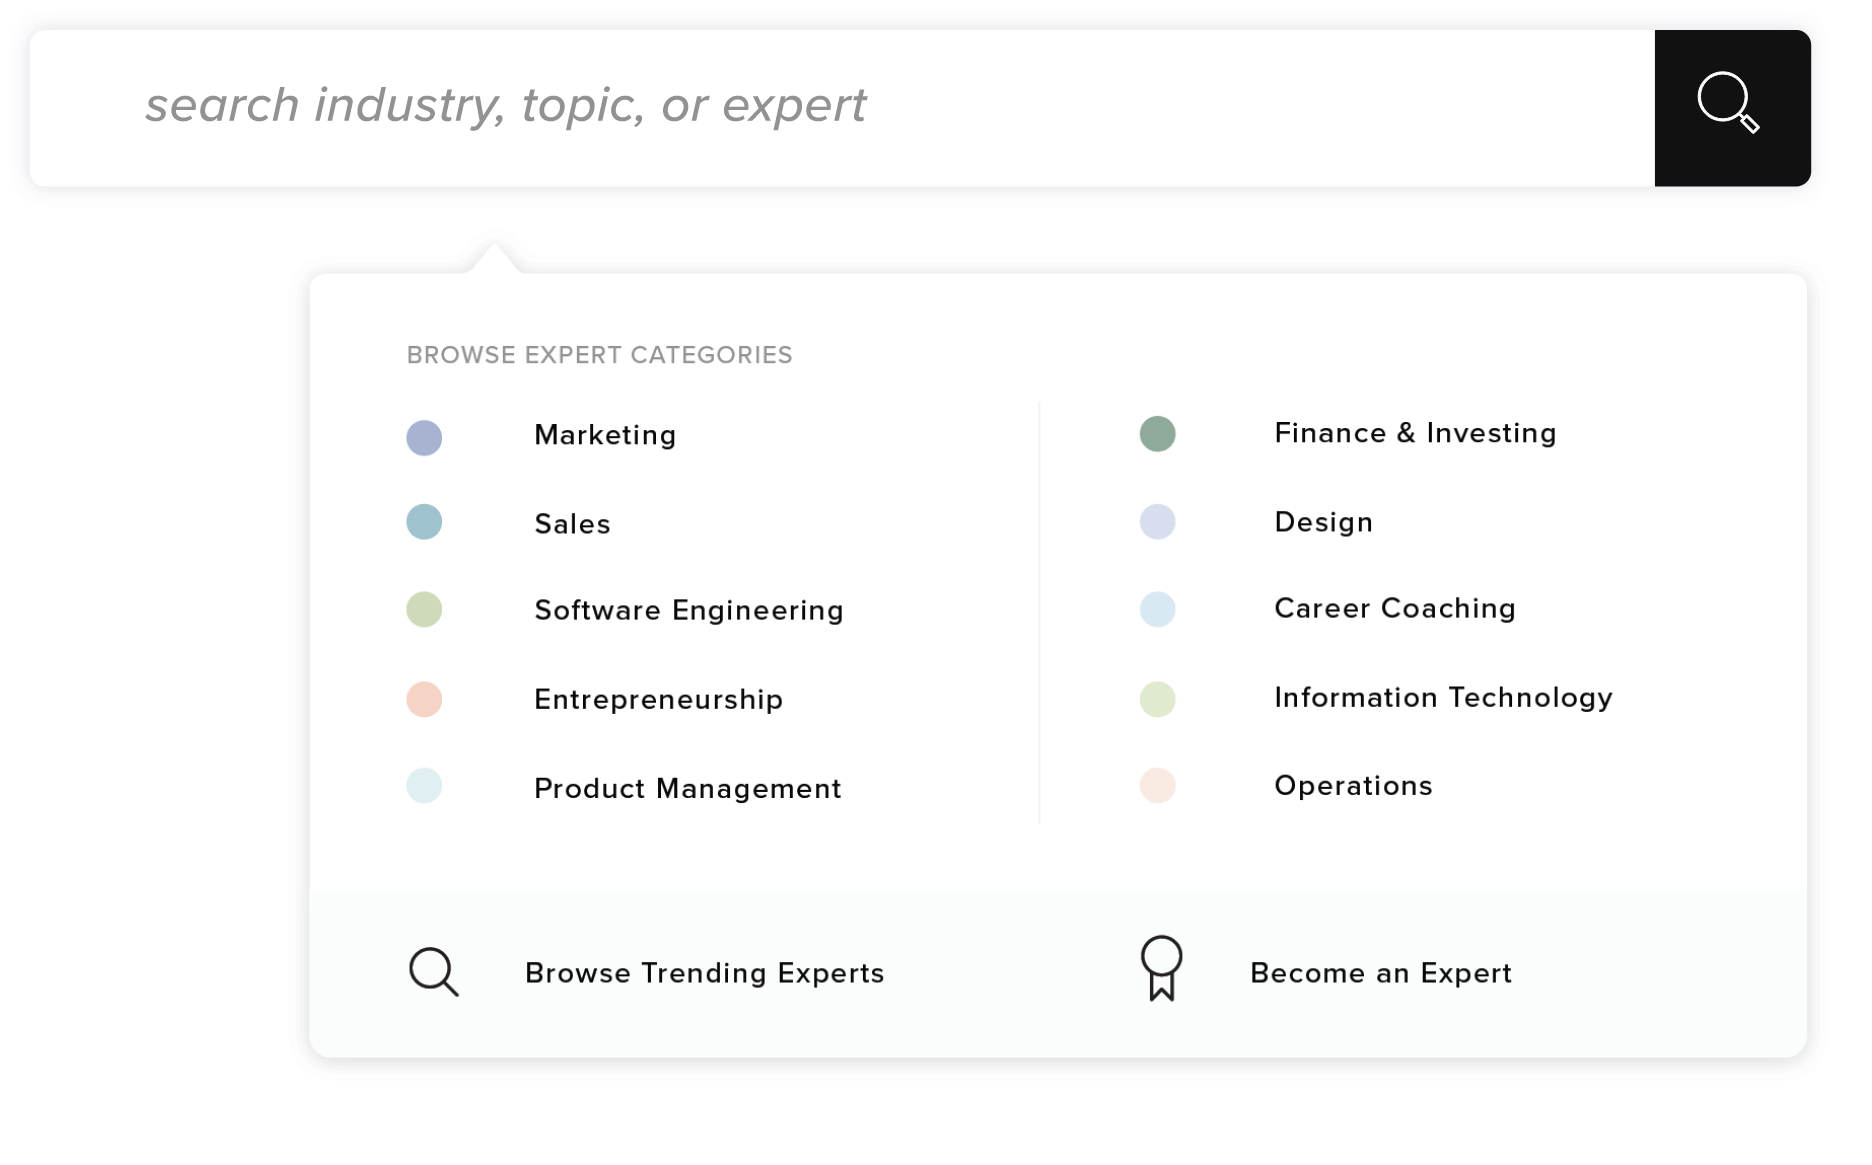Open the Career Coaching category
The image size is (1872, 1165).
[x=1394, y=608]
